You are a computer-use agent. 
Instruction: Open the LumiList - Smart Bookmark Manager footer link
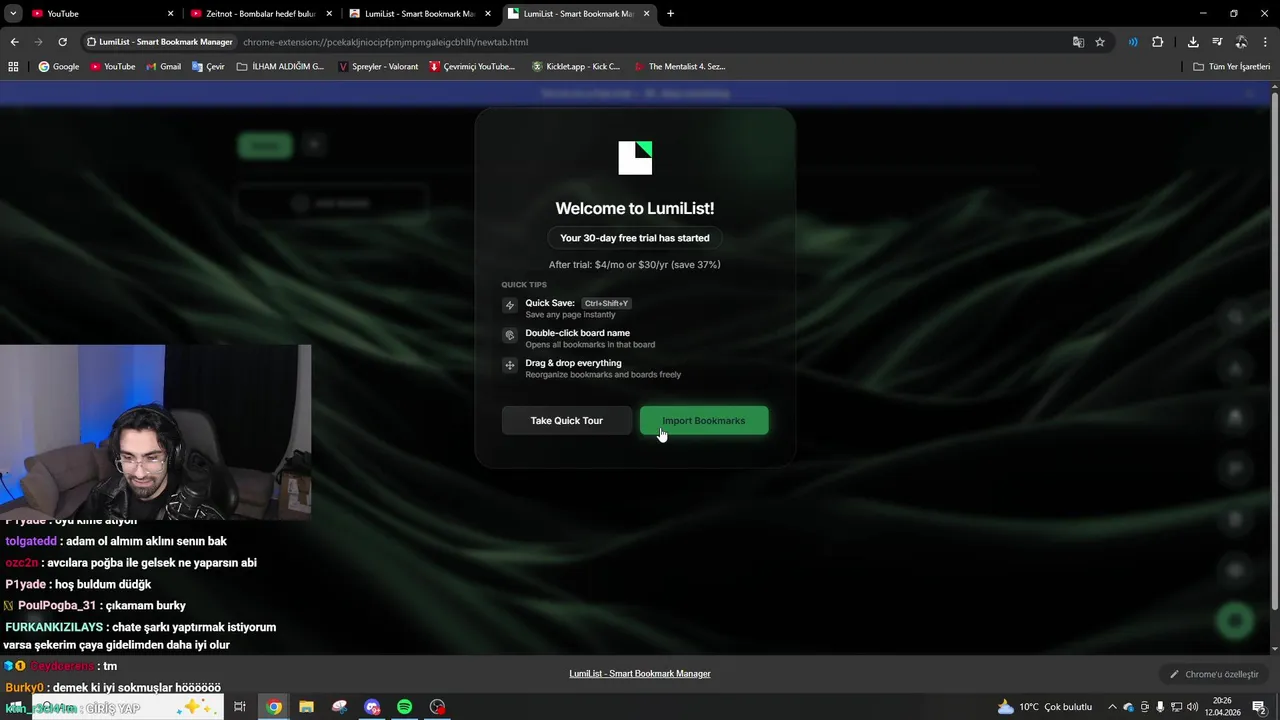point(640,673)
